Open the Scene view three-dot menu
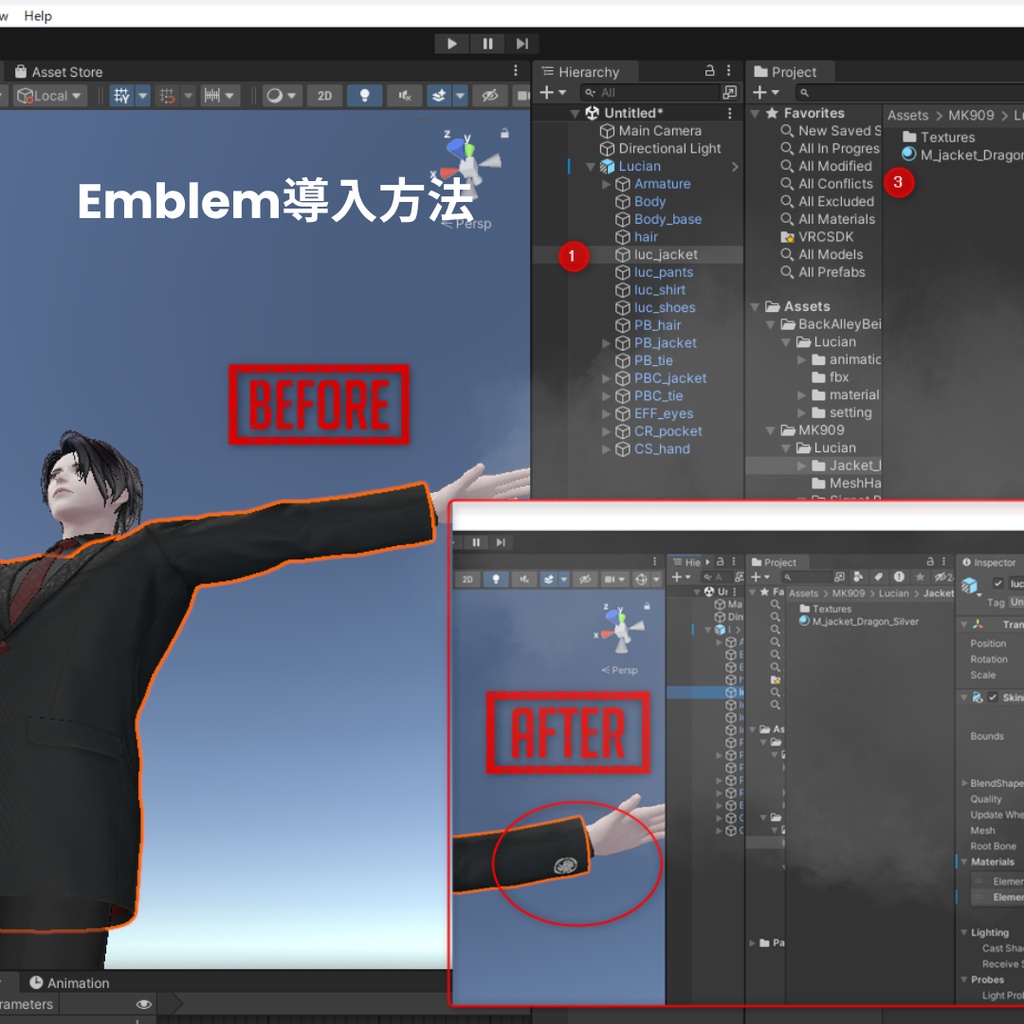 point(515,71)
